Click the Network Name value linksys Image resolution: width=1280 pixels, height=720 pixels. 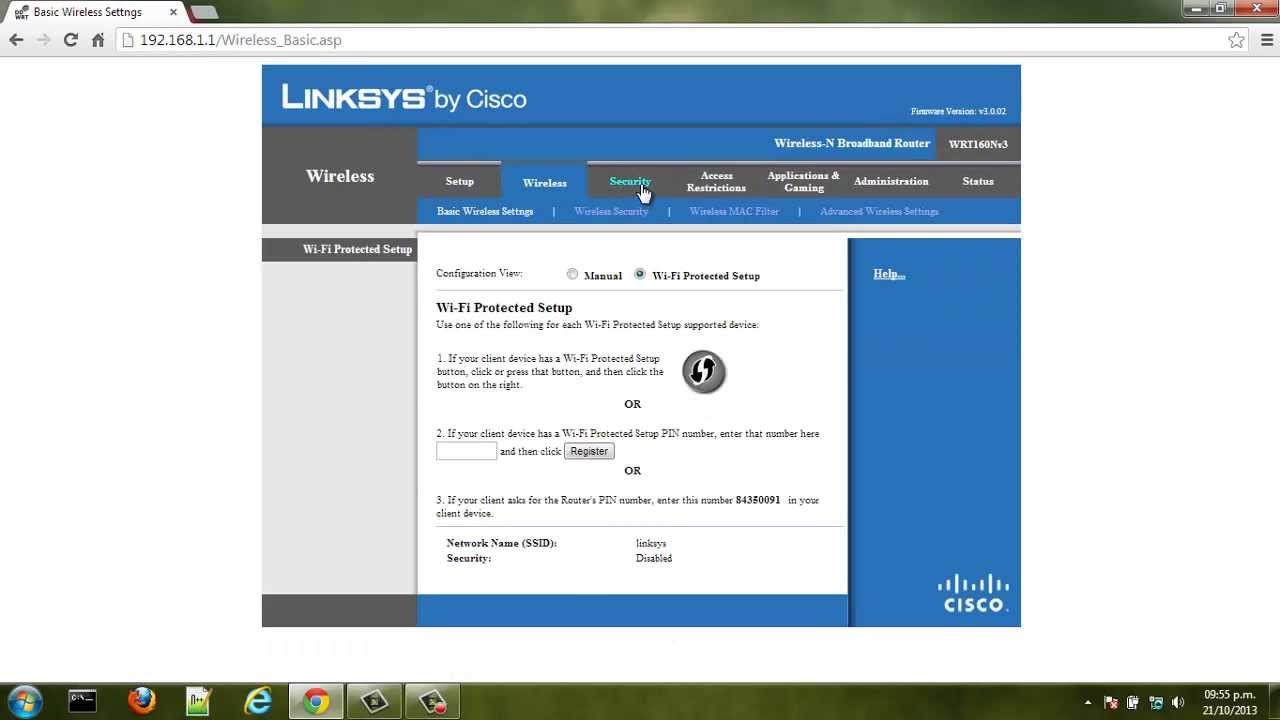[x=651, y=544]
